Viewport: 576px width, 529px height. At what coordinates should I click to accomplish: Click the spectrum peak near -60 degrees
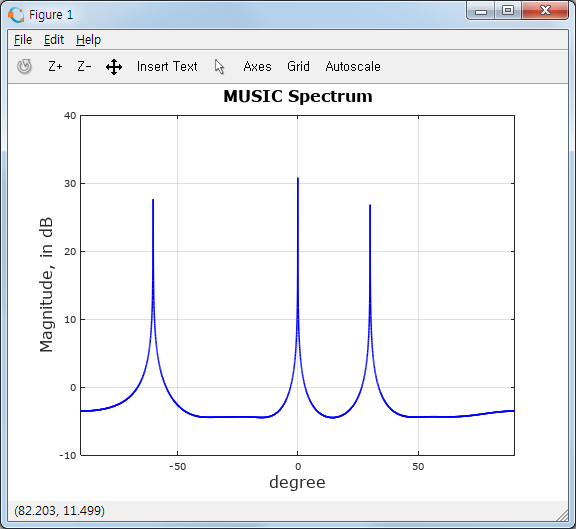[153, 200]
